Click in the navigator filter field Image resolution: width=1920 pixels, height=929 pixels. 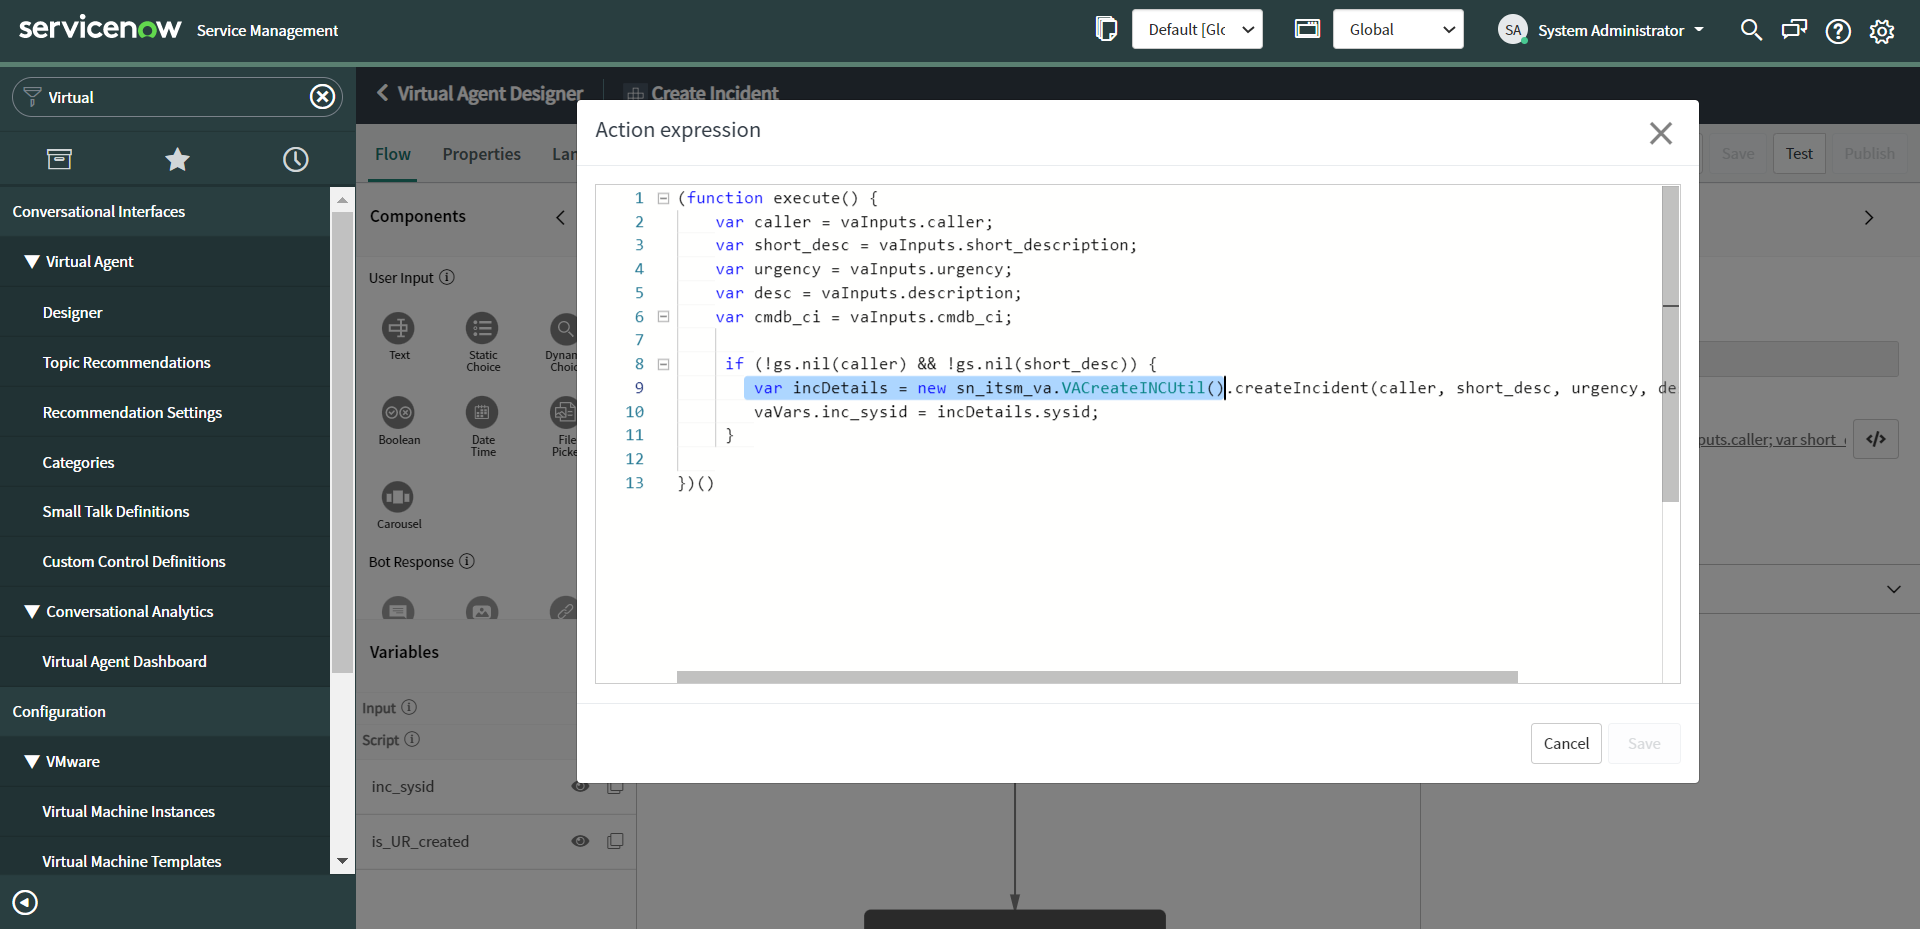pyautogui.click(x=176, y=97)
